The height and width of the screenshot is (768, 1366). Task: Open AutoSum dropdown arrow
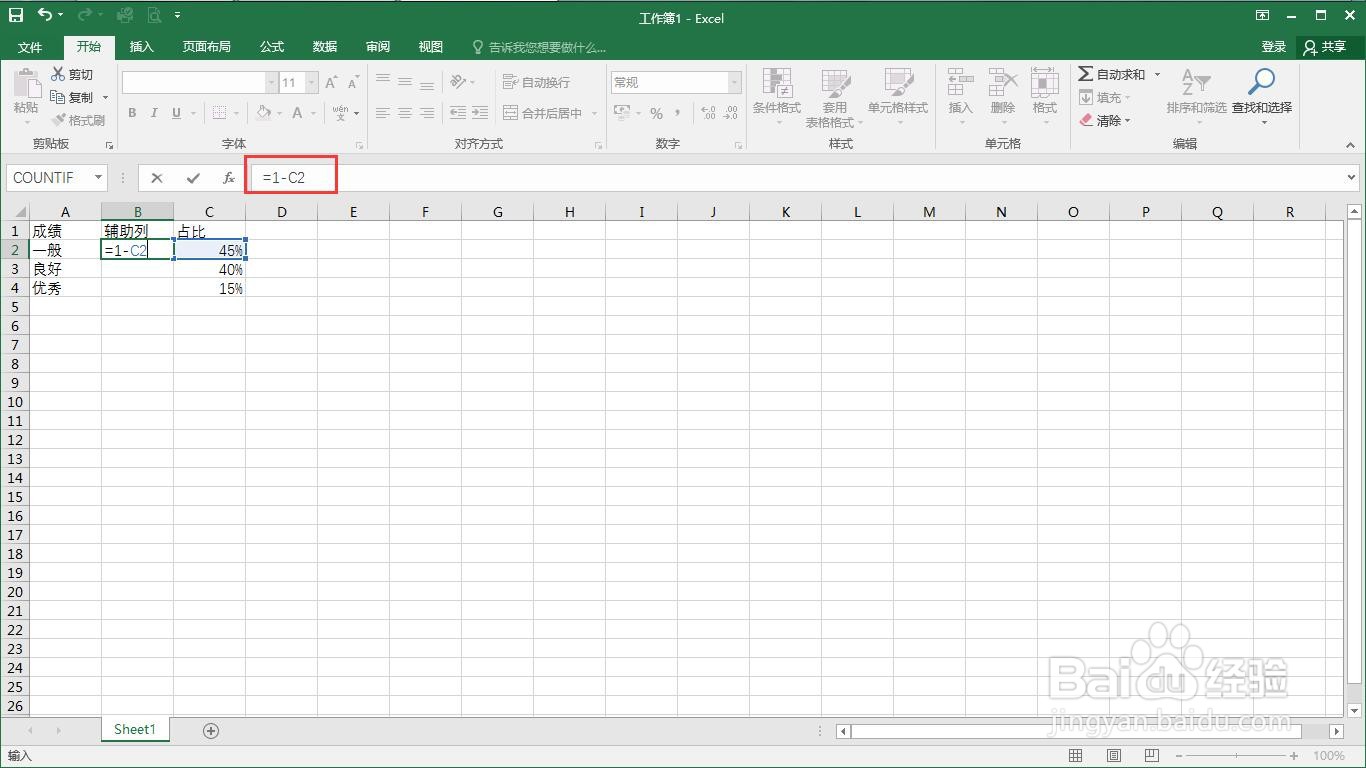point(1157,74)
